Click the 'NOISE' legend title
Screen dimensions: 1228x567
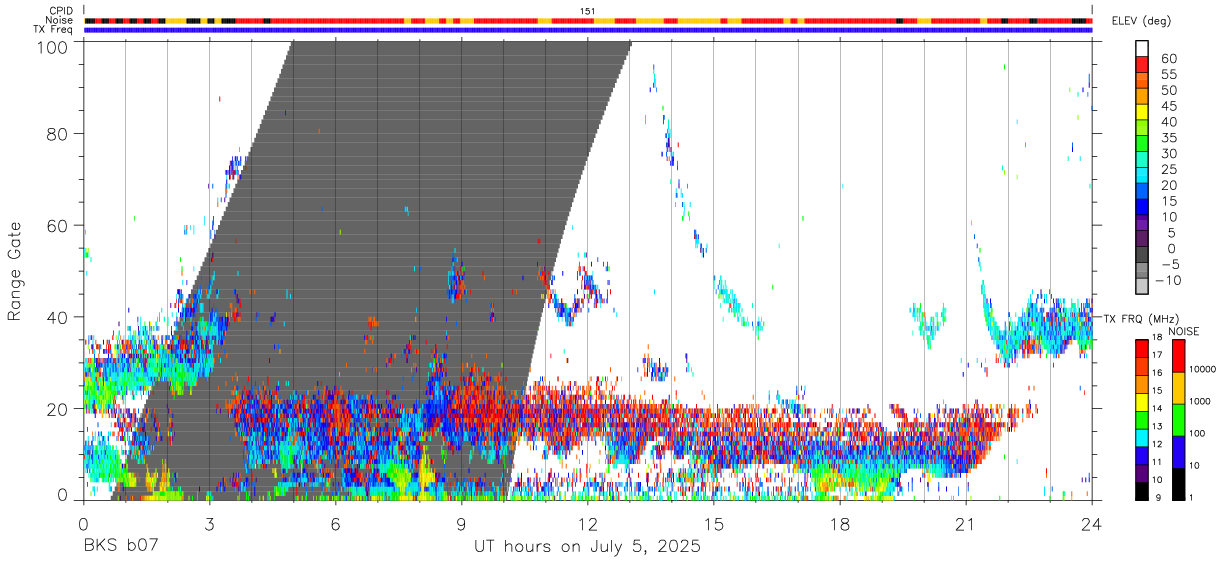click(x=1184, y=331)
